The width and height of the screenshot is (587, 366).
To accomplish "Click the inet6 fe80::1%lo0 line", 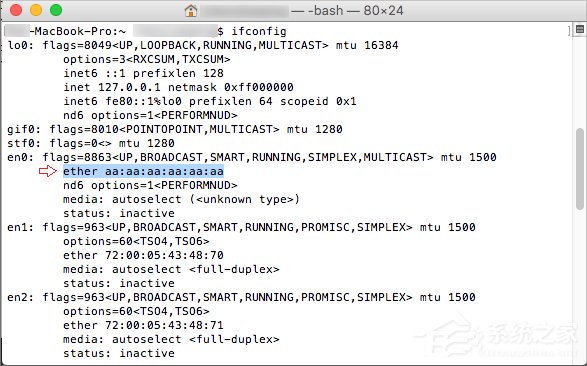I will coord(210,101).
